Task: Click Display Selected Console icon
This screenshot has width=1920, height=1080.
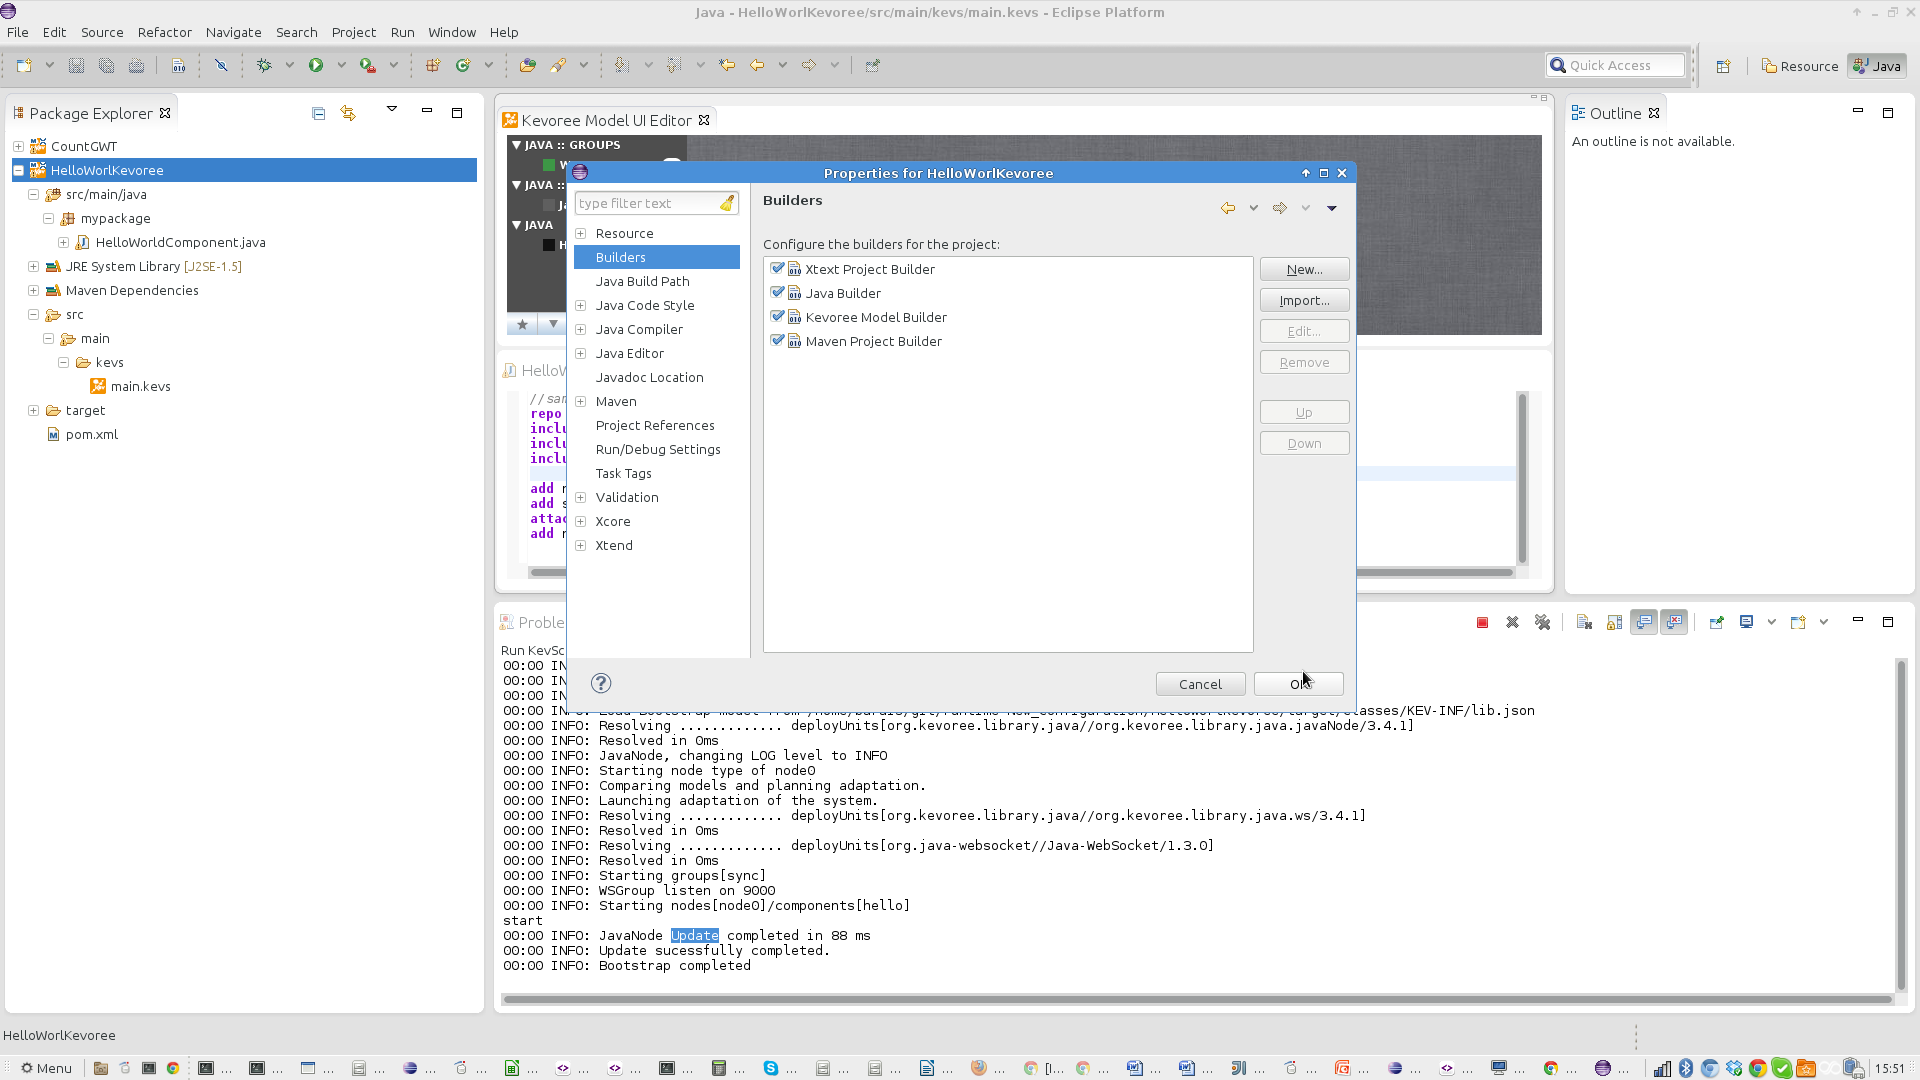Action: click(1746, 622)
